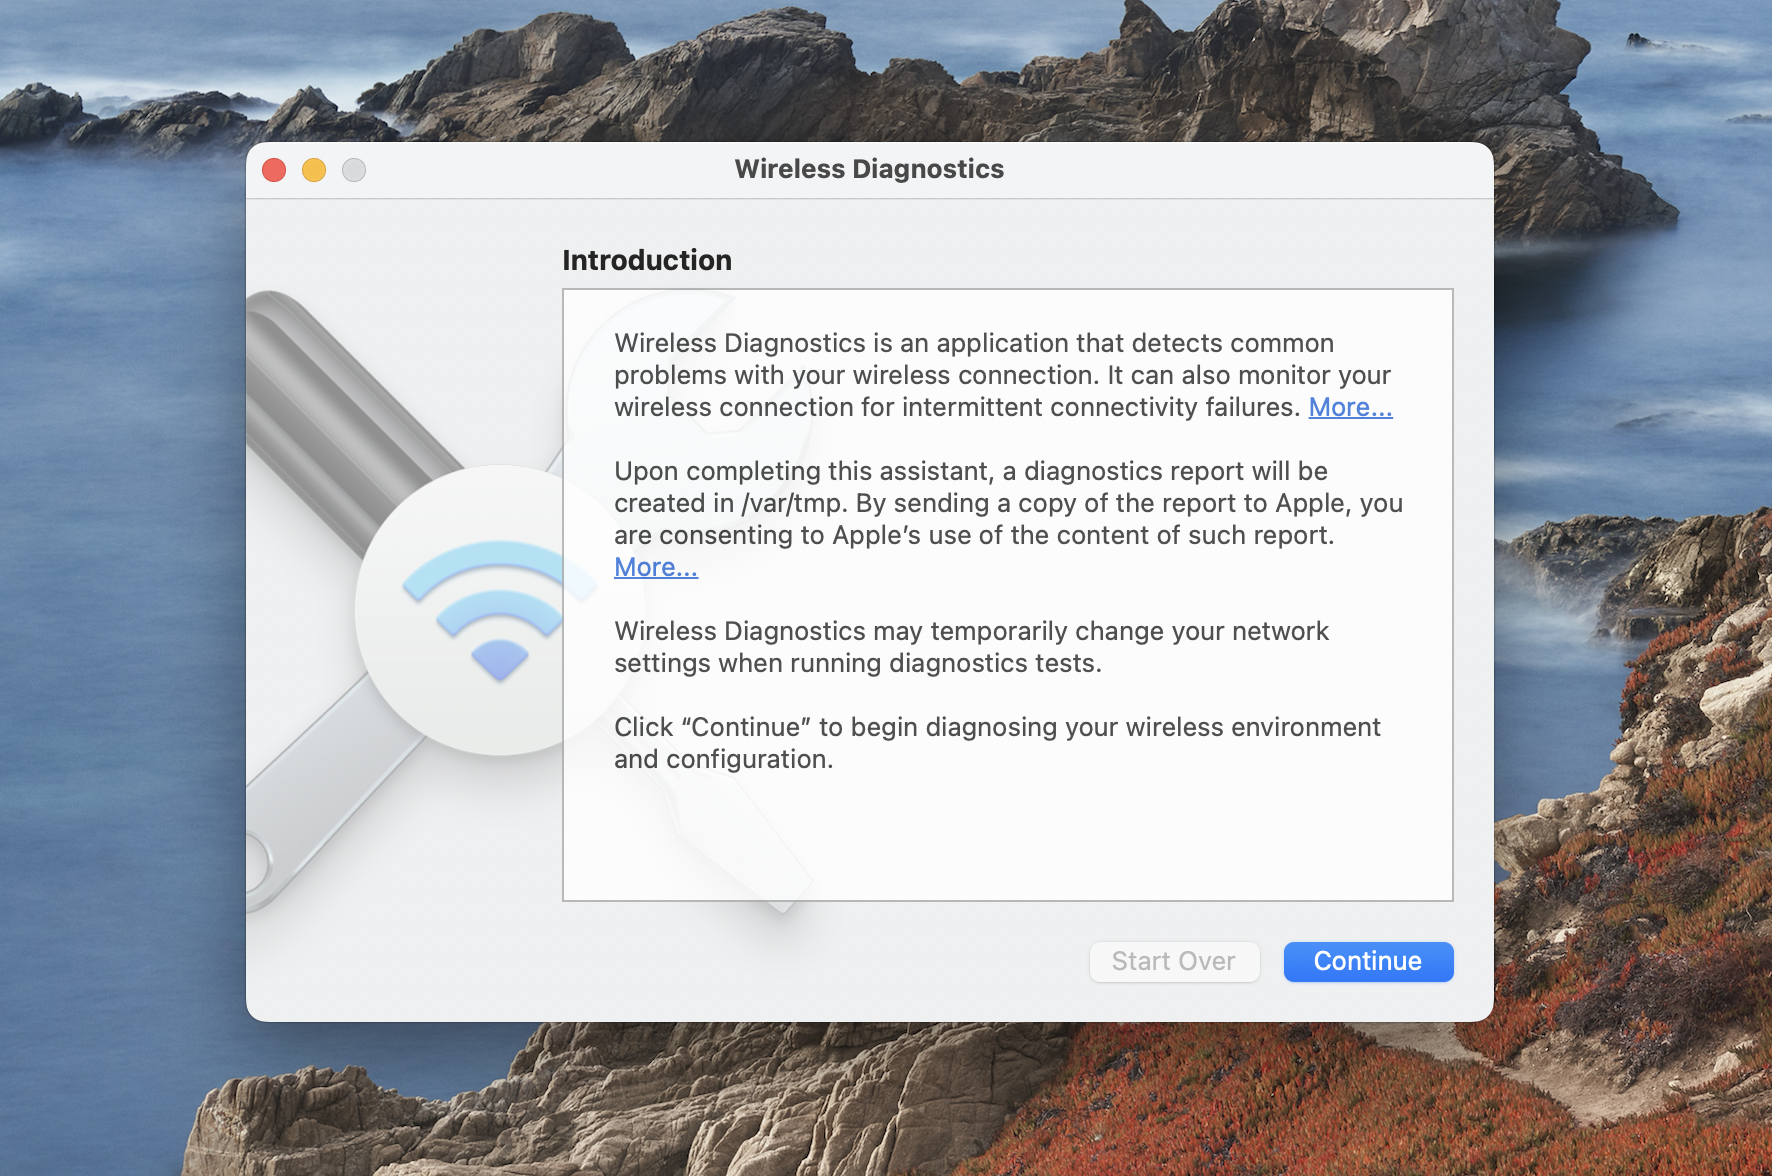Click the disabled Start Over button

point(1174,961)
